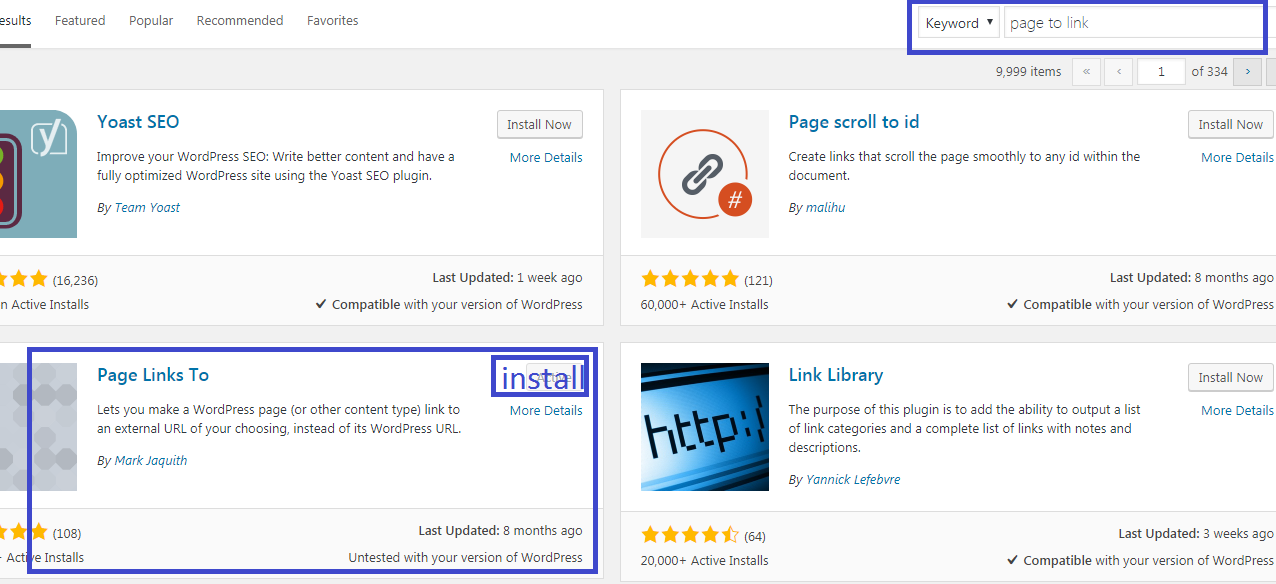Go to the next results page arrow
This screenshot has height=584, width=1276.
coord(1246,72)
